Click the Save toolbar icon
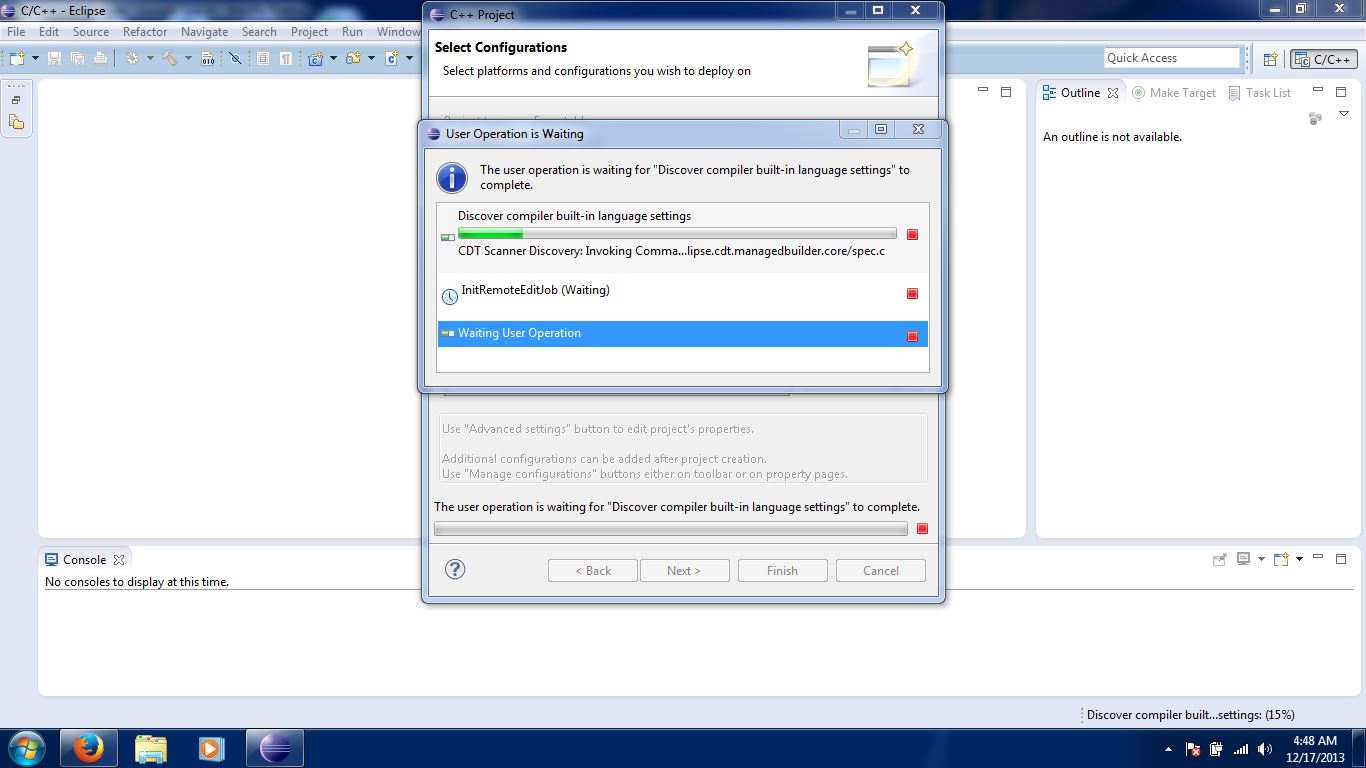Screen dimensions: 1366x768 pos(54,58)
